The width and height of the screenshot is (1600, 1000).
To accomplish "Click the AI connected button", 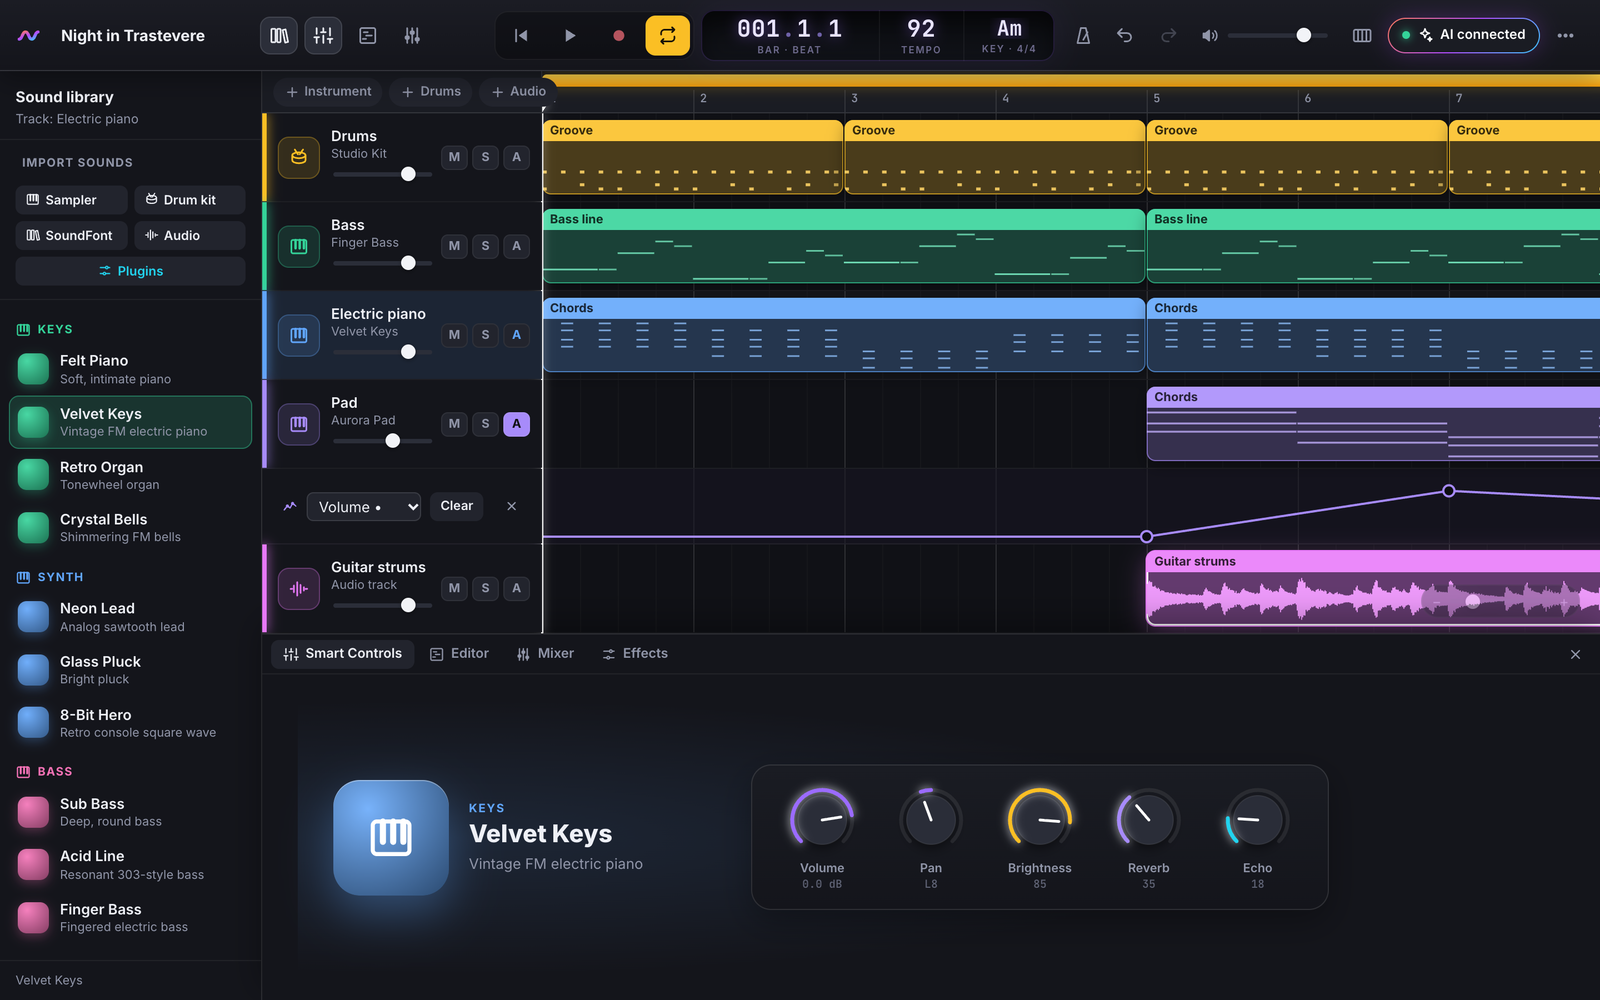I will point(1464,35).
